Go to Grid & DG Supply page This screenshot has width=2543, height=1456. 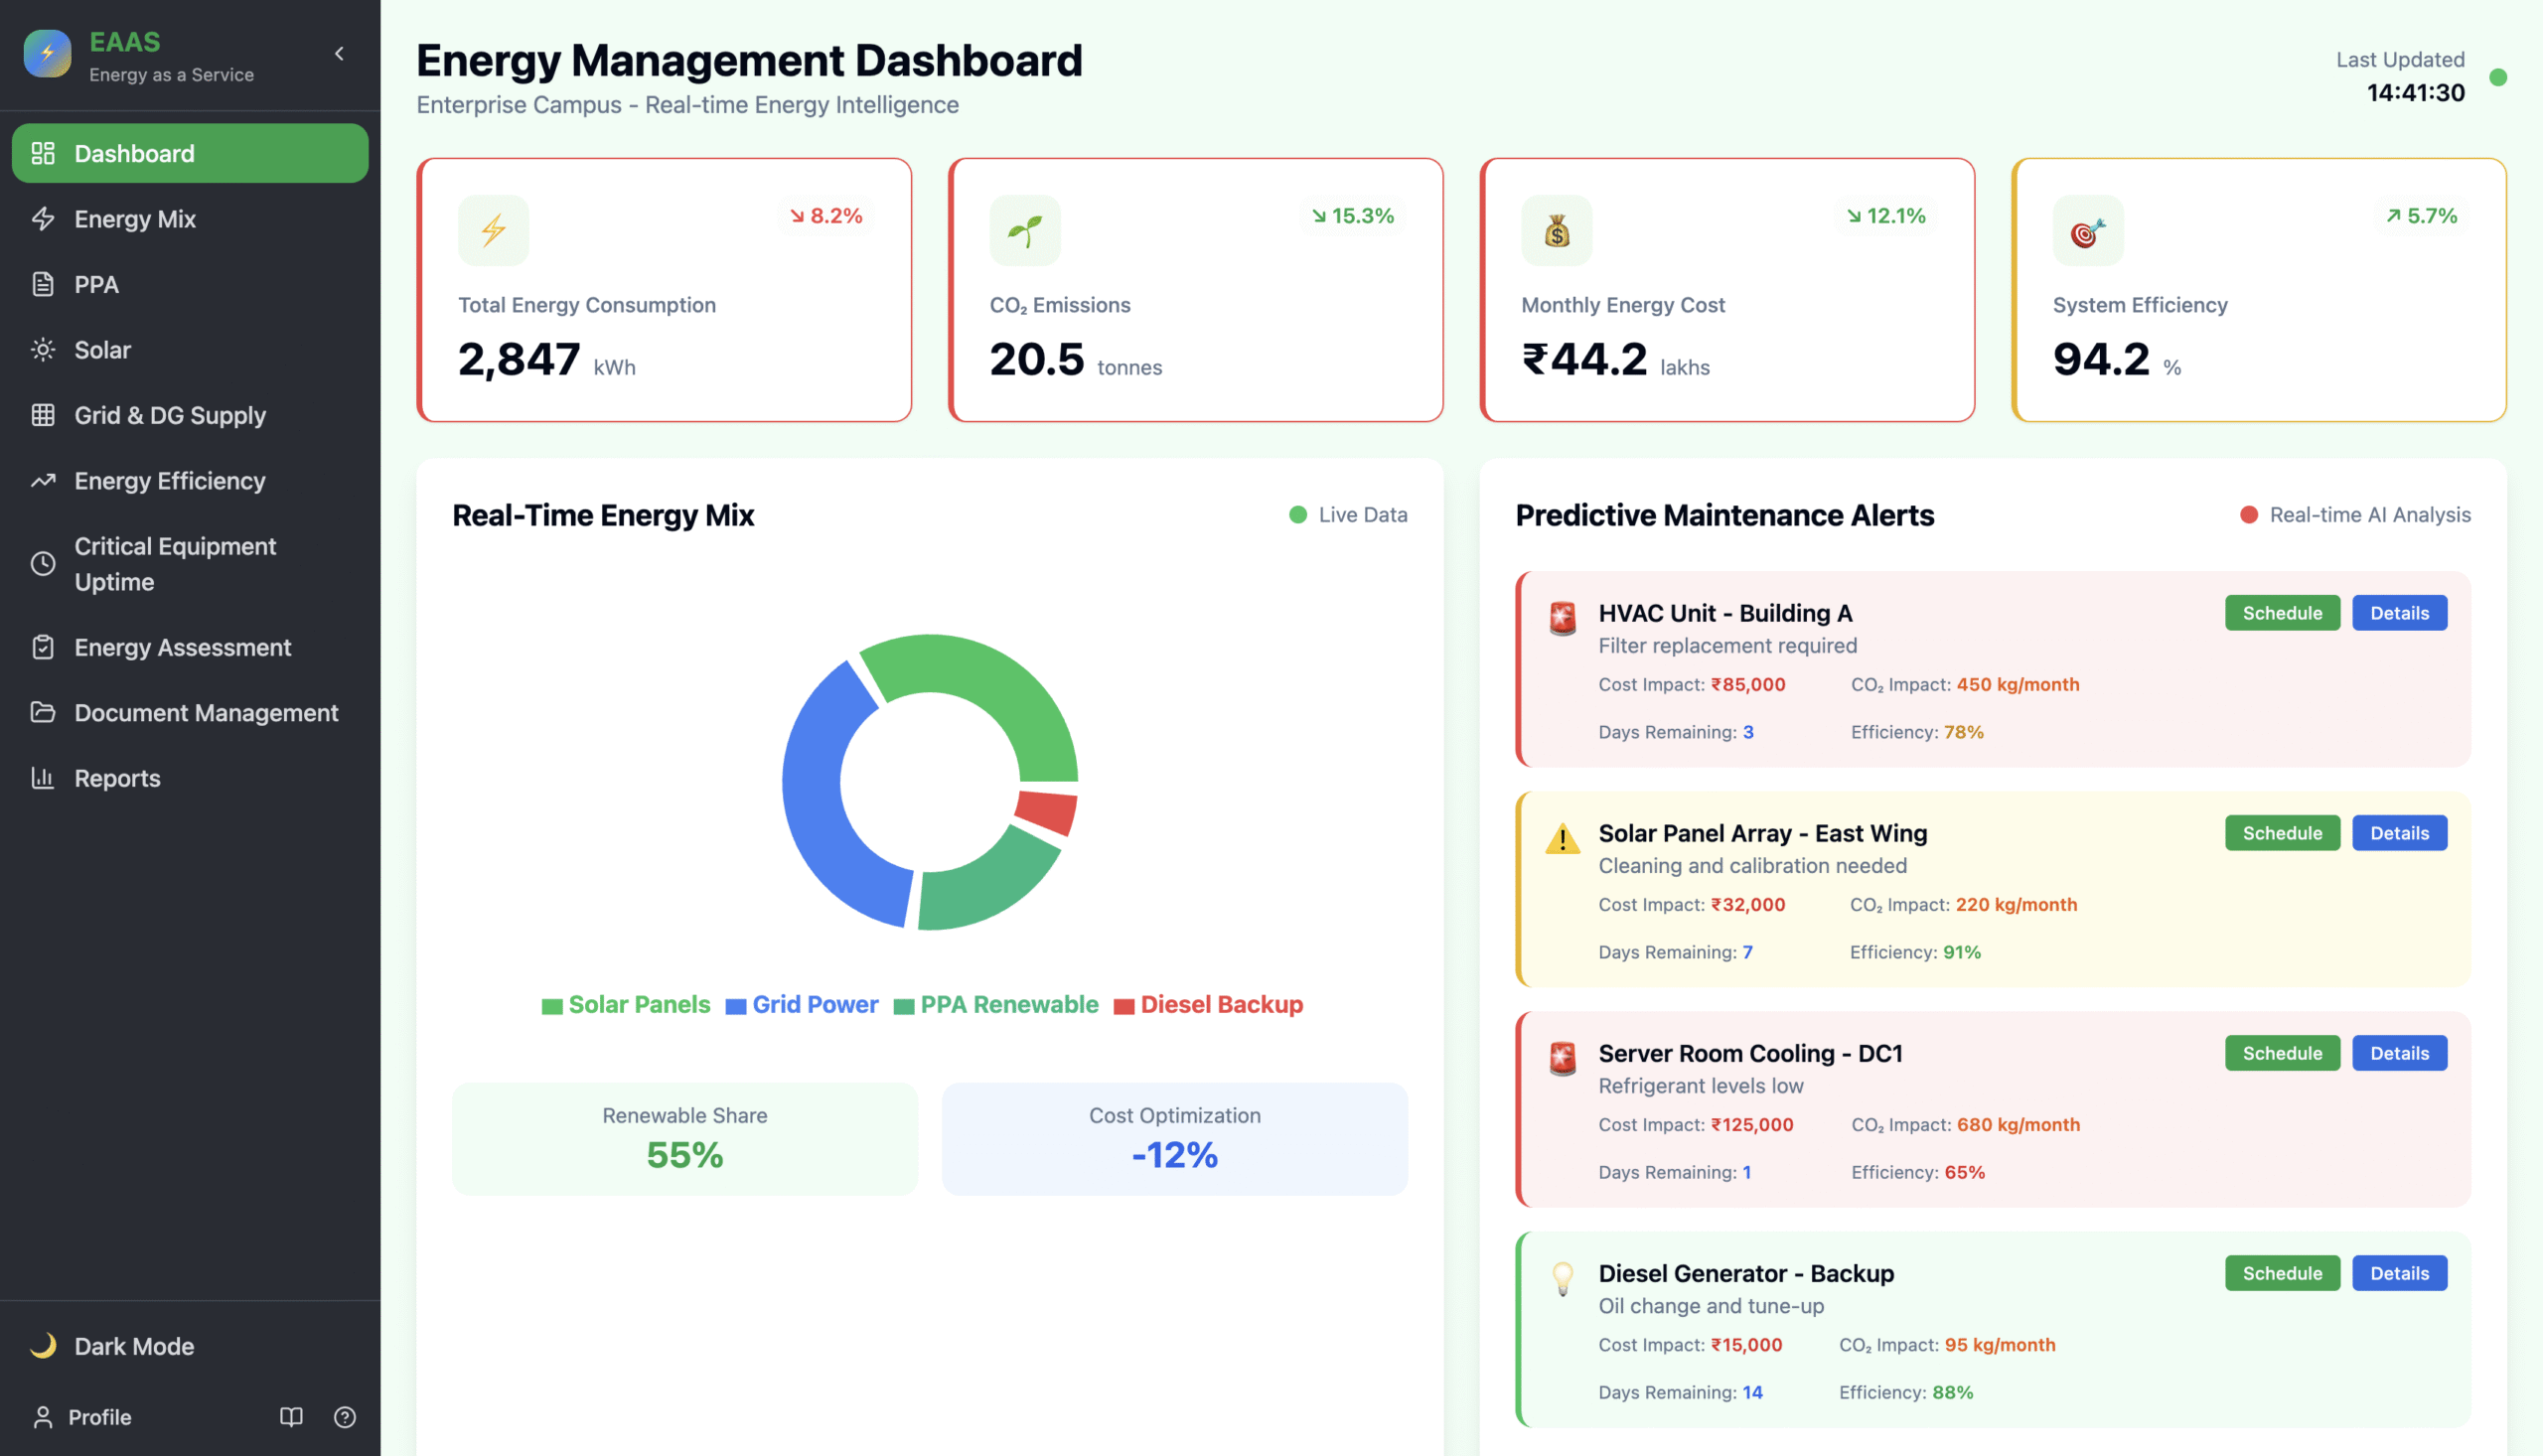coord(169,415)
